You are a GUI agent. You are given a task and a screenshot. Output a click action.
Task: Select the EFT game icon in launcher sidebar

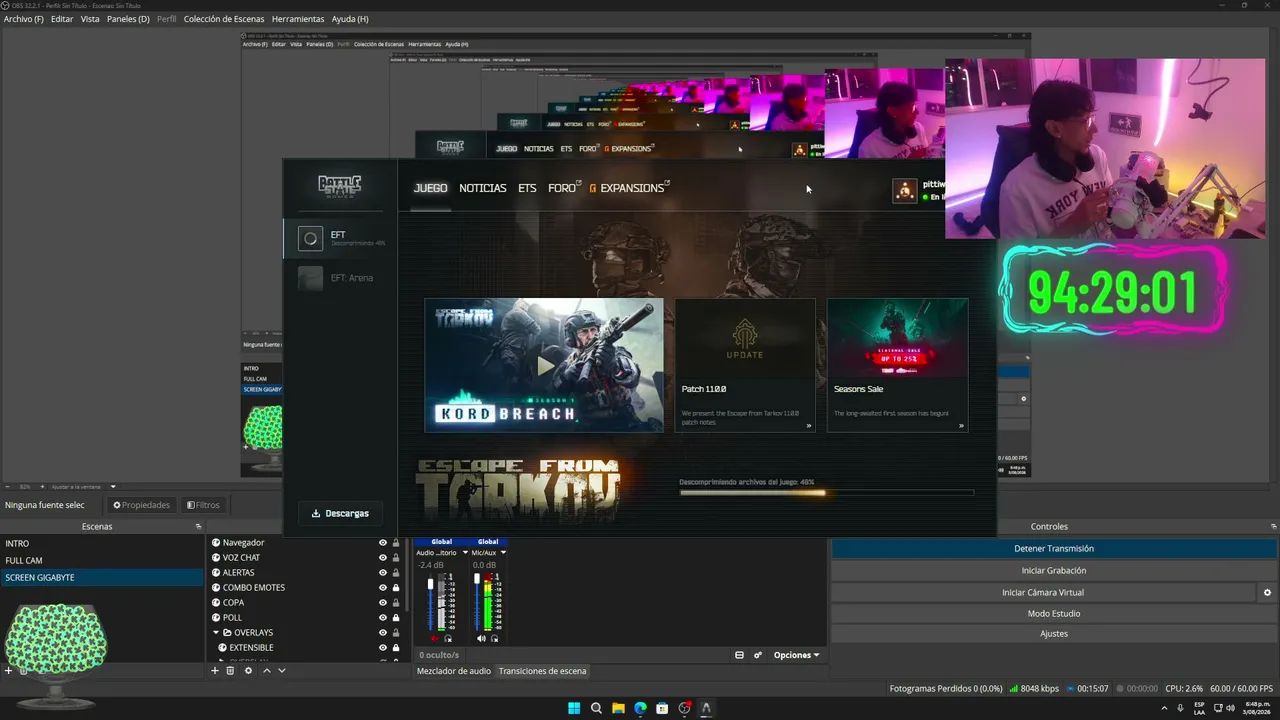point(310,238)
